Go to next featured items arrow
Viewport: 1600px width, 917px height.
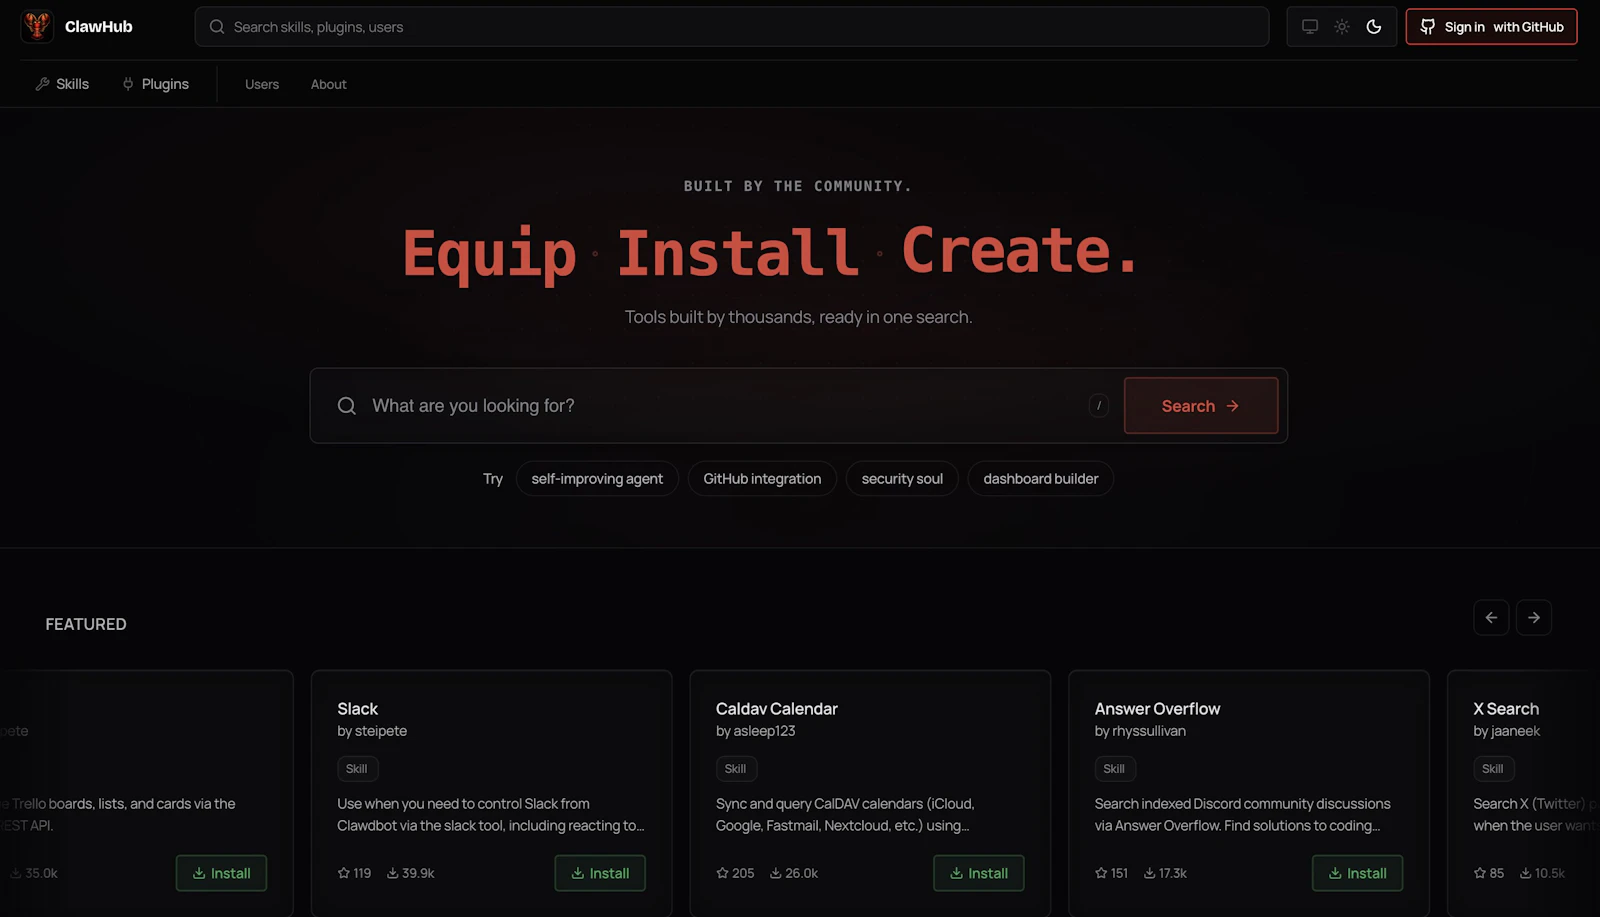point(1534,618)
